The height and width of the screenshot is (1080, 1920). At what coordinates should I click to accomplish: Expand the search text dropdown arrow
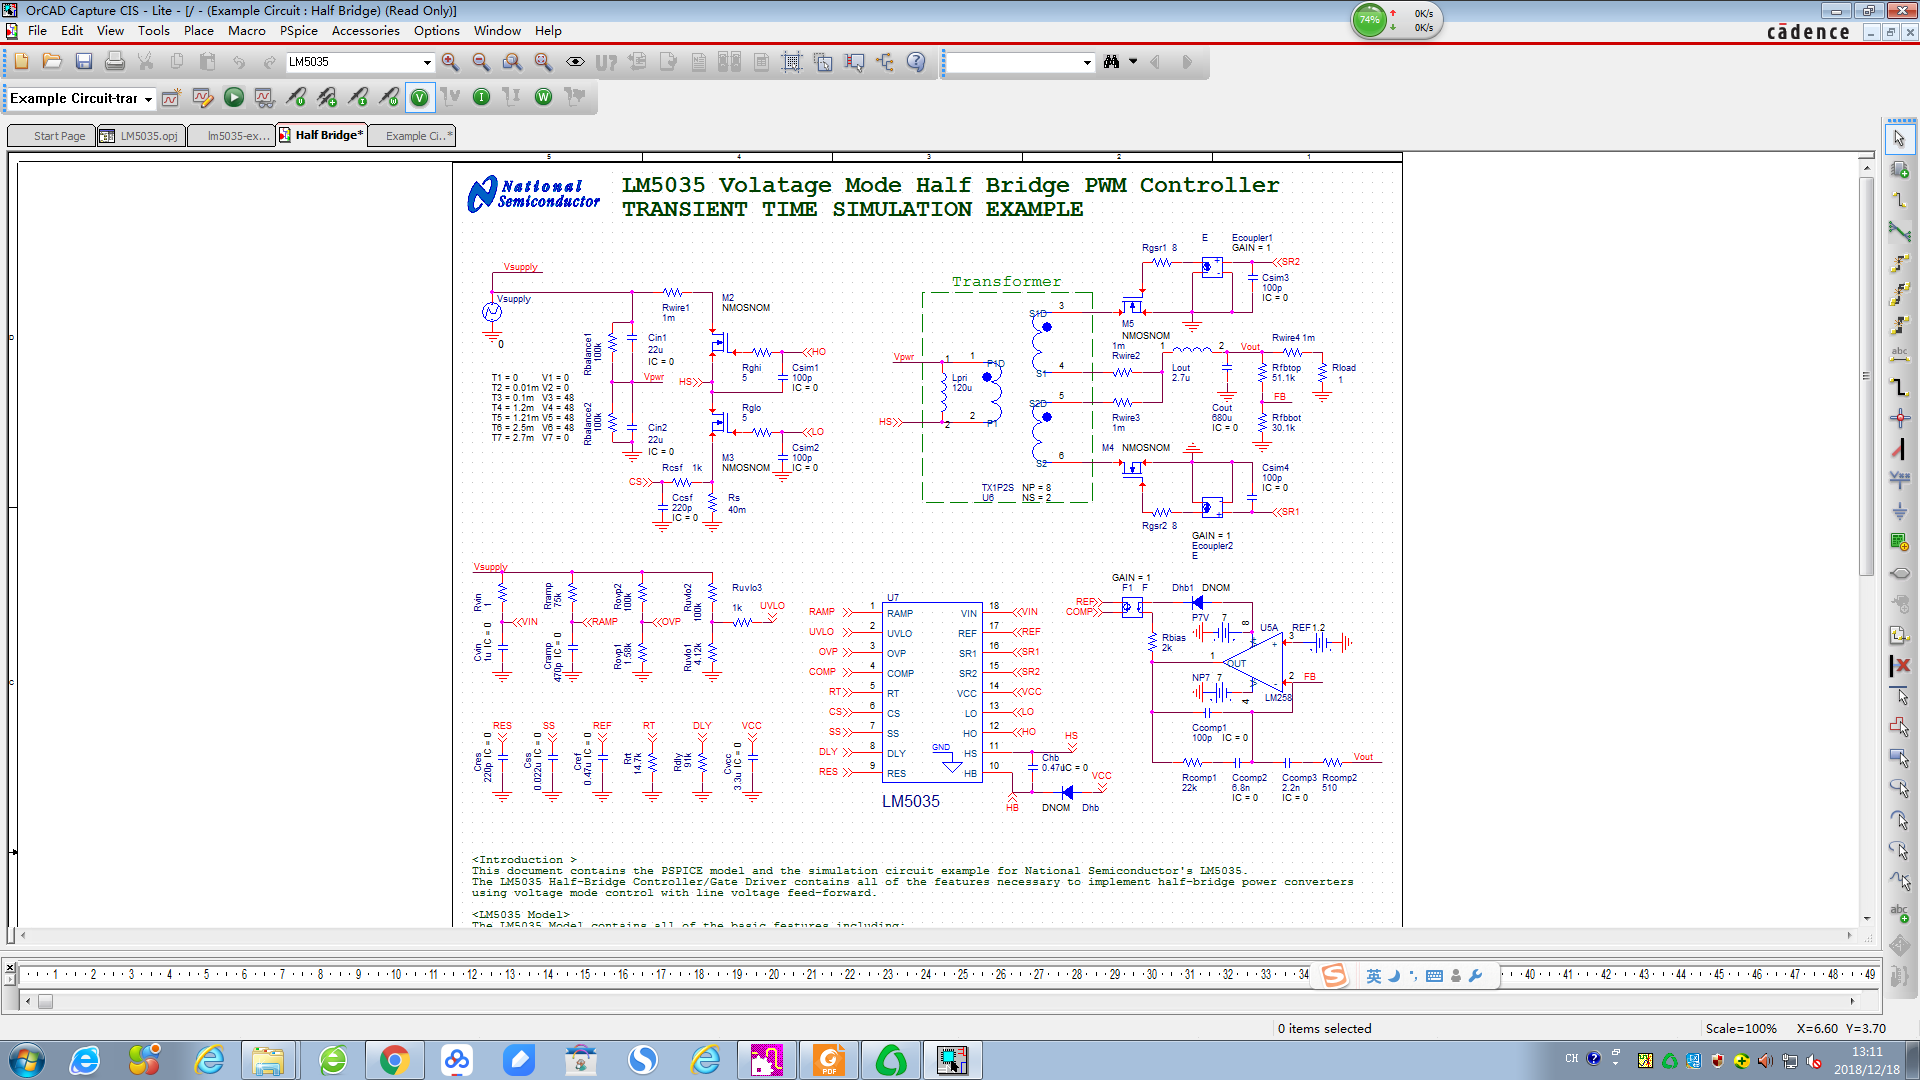click(1087, 62)
